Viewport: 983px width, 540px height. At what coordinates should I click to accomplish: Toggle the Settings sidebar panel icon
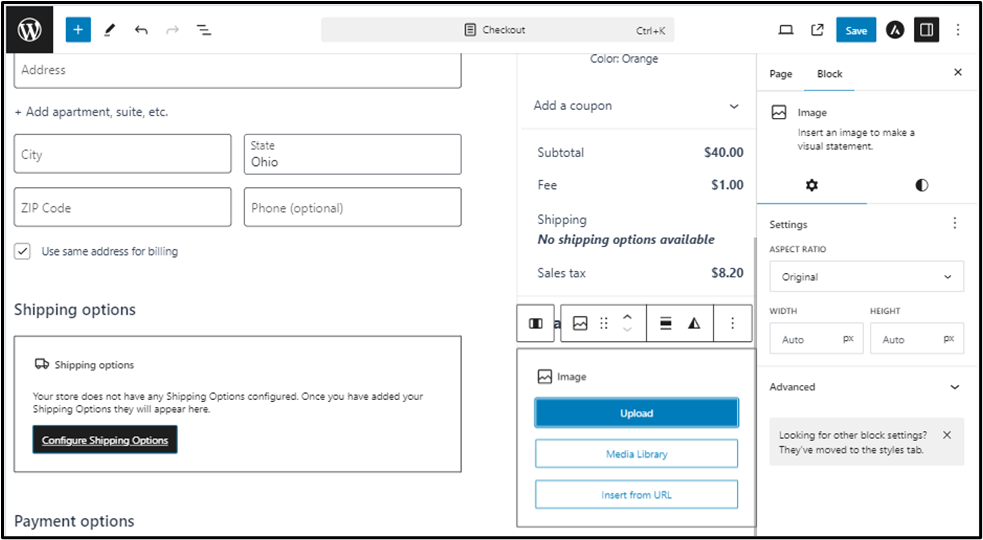926,30
